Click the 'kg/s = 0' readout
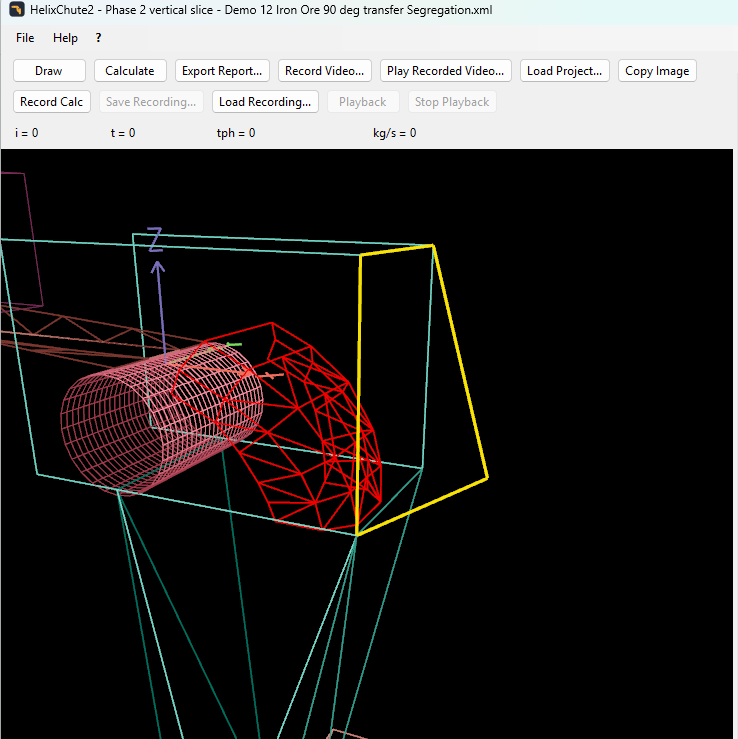 click(x=395, y=133)
